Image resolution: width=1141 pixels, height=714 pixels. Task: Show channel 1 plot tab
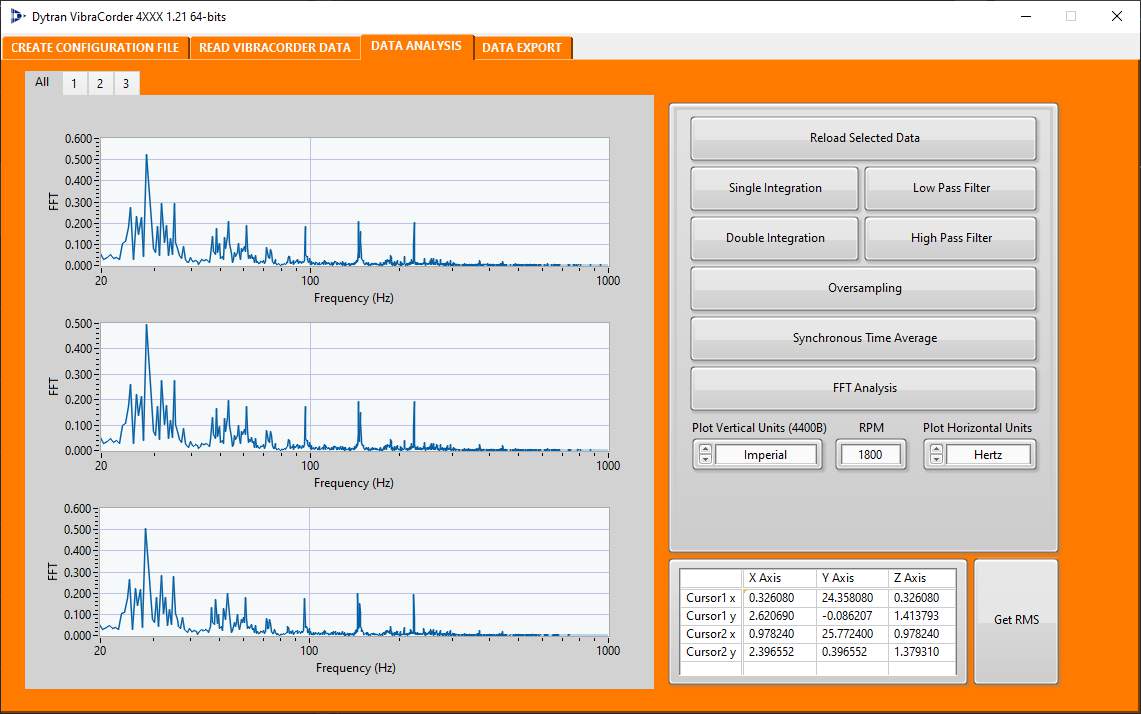coord(74,84)
